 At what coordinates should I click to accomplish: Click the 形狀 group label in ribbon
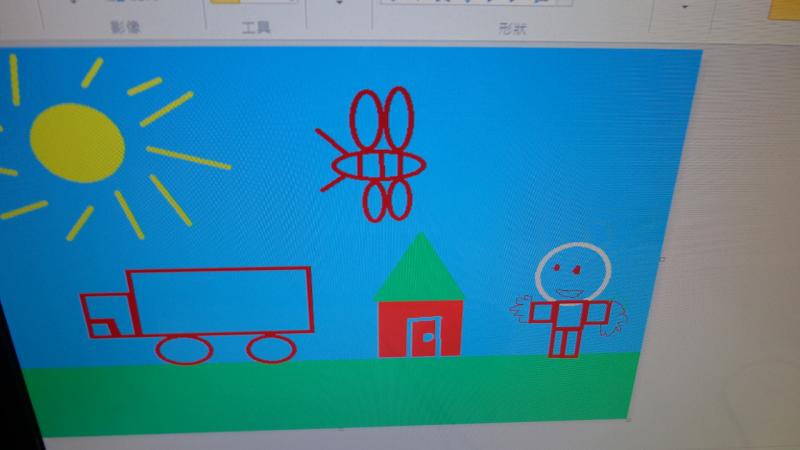click(x=512, y=29)
